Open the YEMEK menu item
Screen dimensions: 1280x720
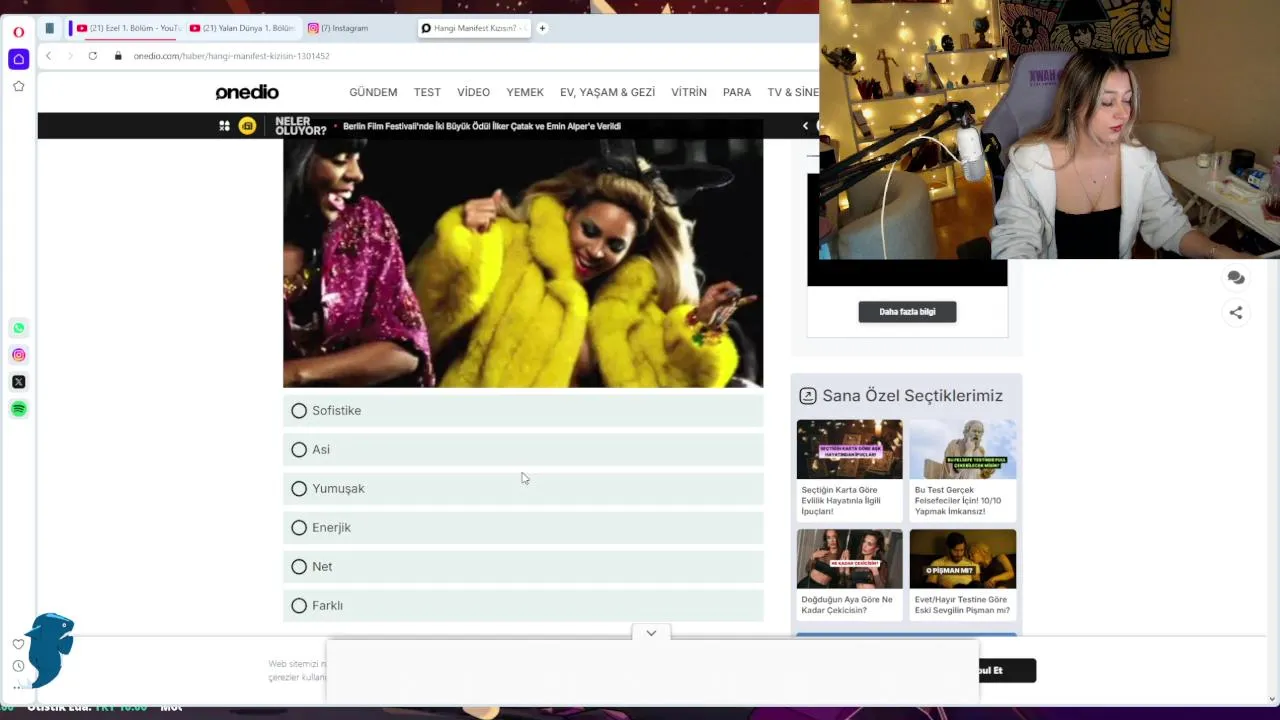point(525,92)
